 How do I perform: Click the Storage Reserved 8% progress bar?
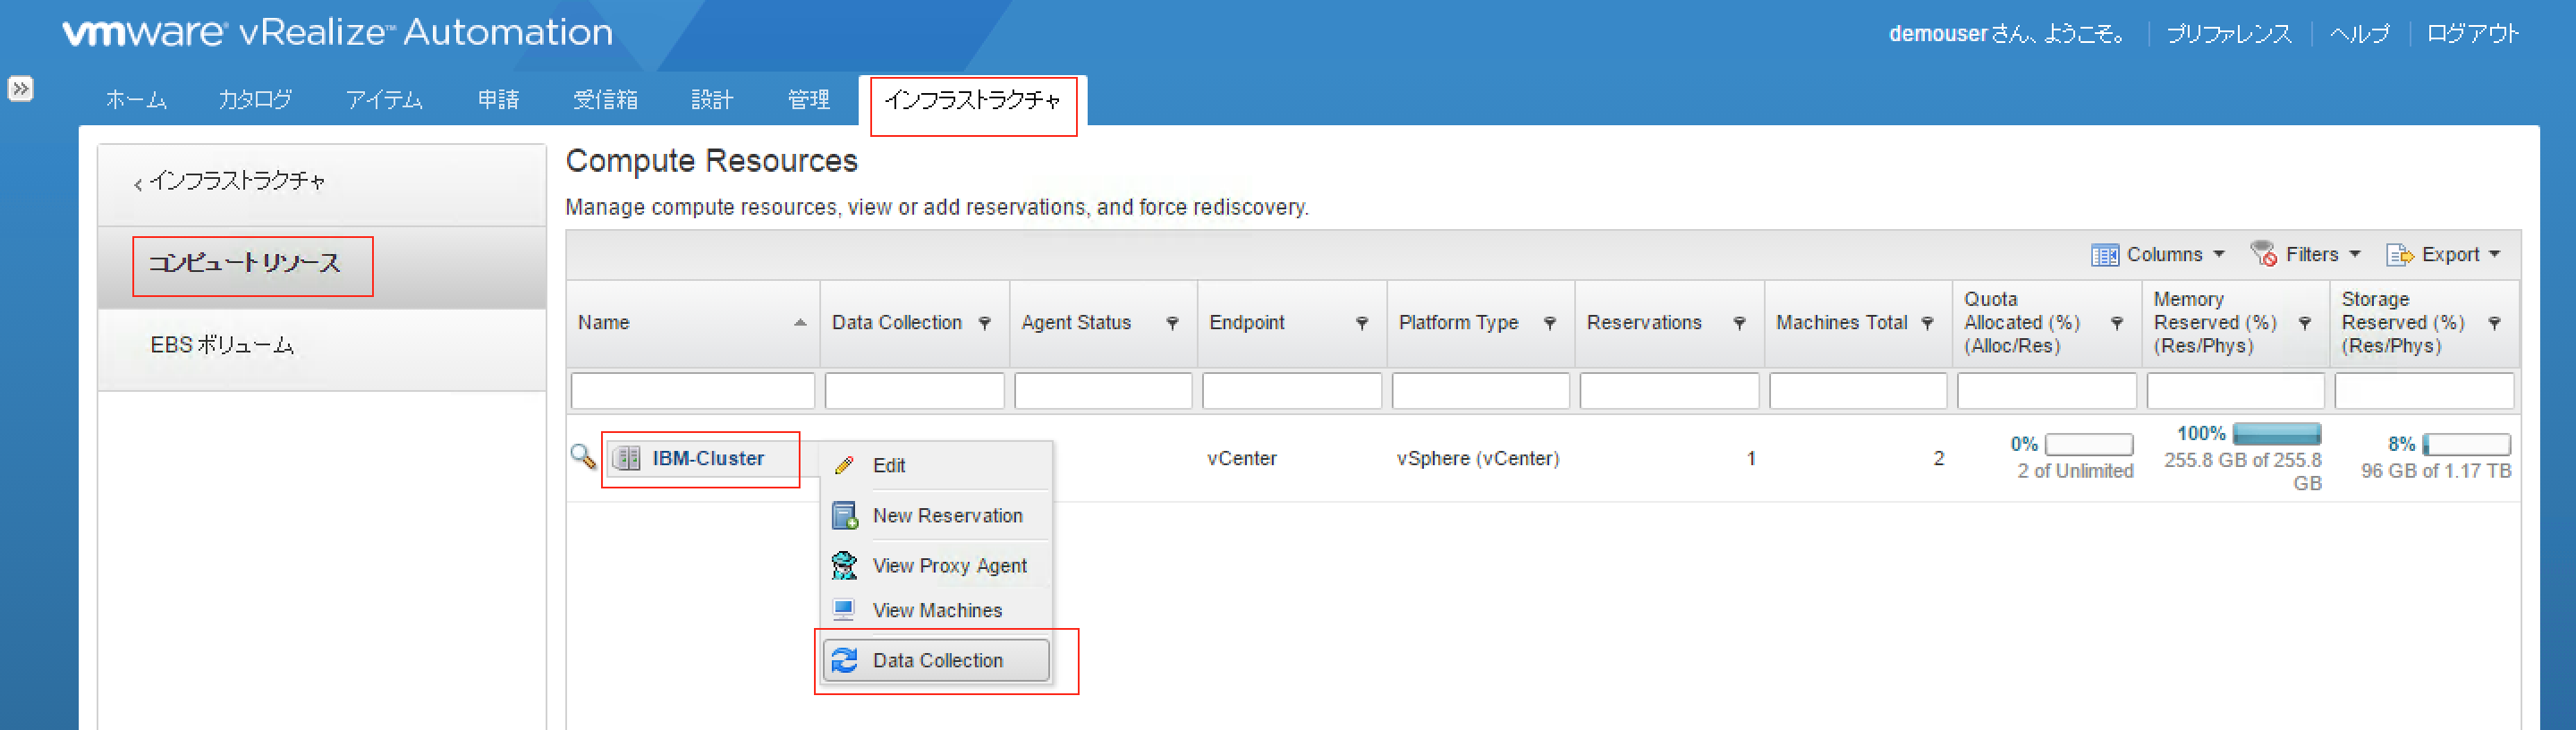click(2466, 444)
